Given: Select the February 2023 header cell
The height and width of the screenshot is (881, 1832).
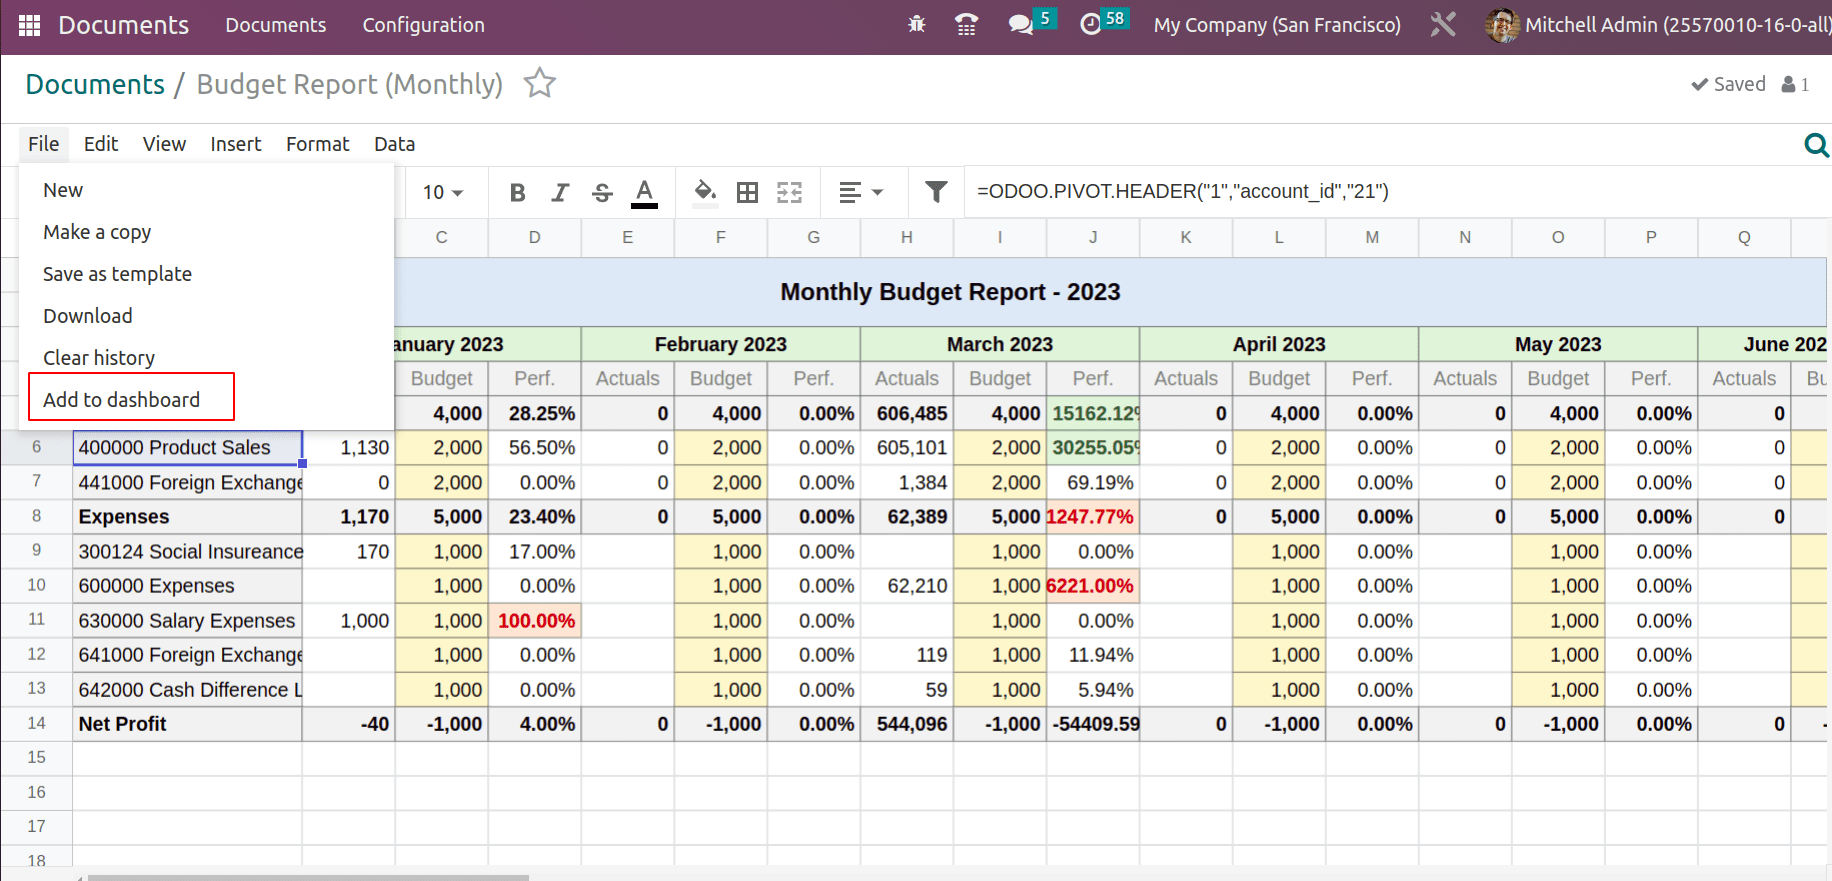Looking at the screenshot, I should [x=721, y=344].
